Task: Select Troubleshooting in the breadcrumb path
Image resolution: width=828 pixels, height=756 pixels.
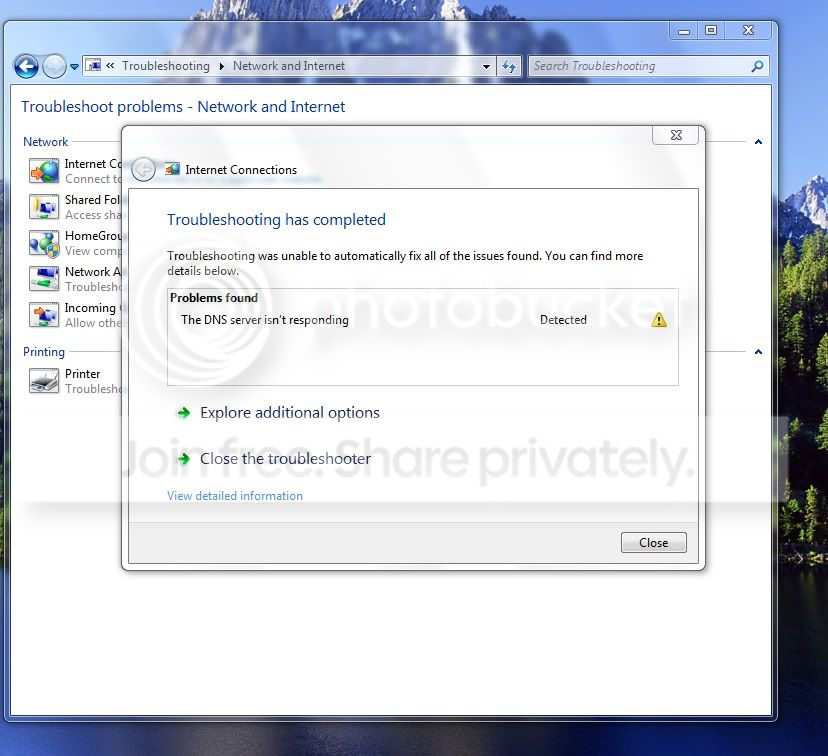Action: (166, 66)
